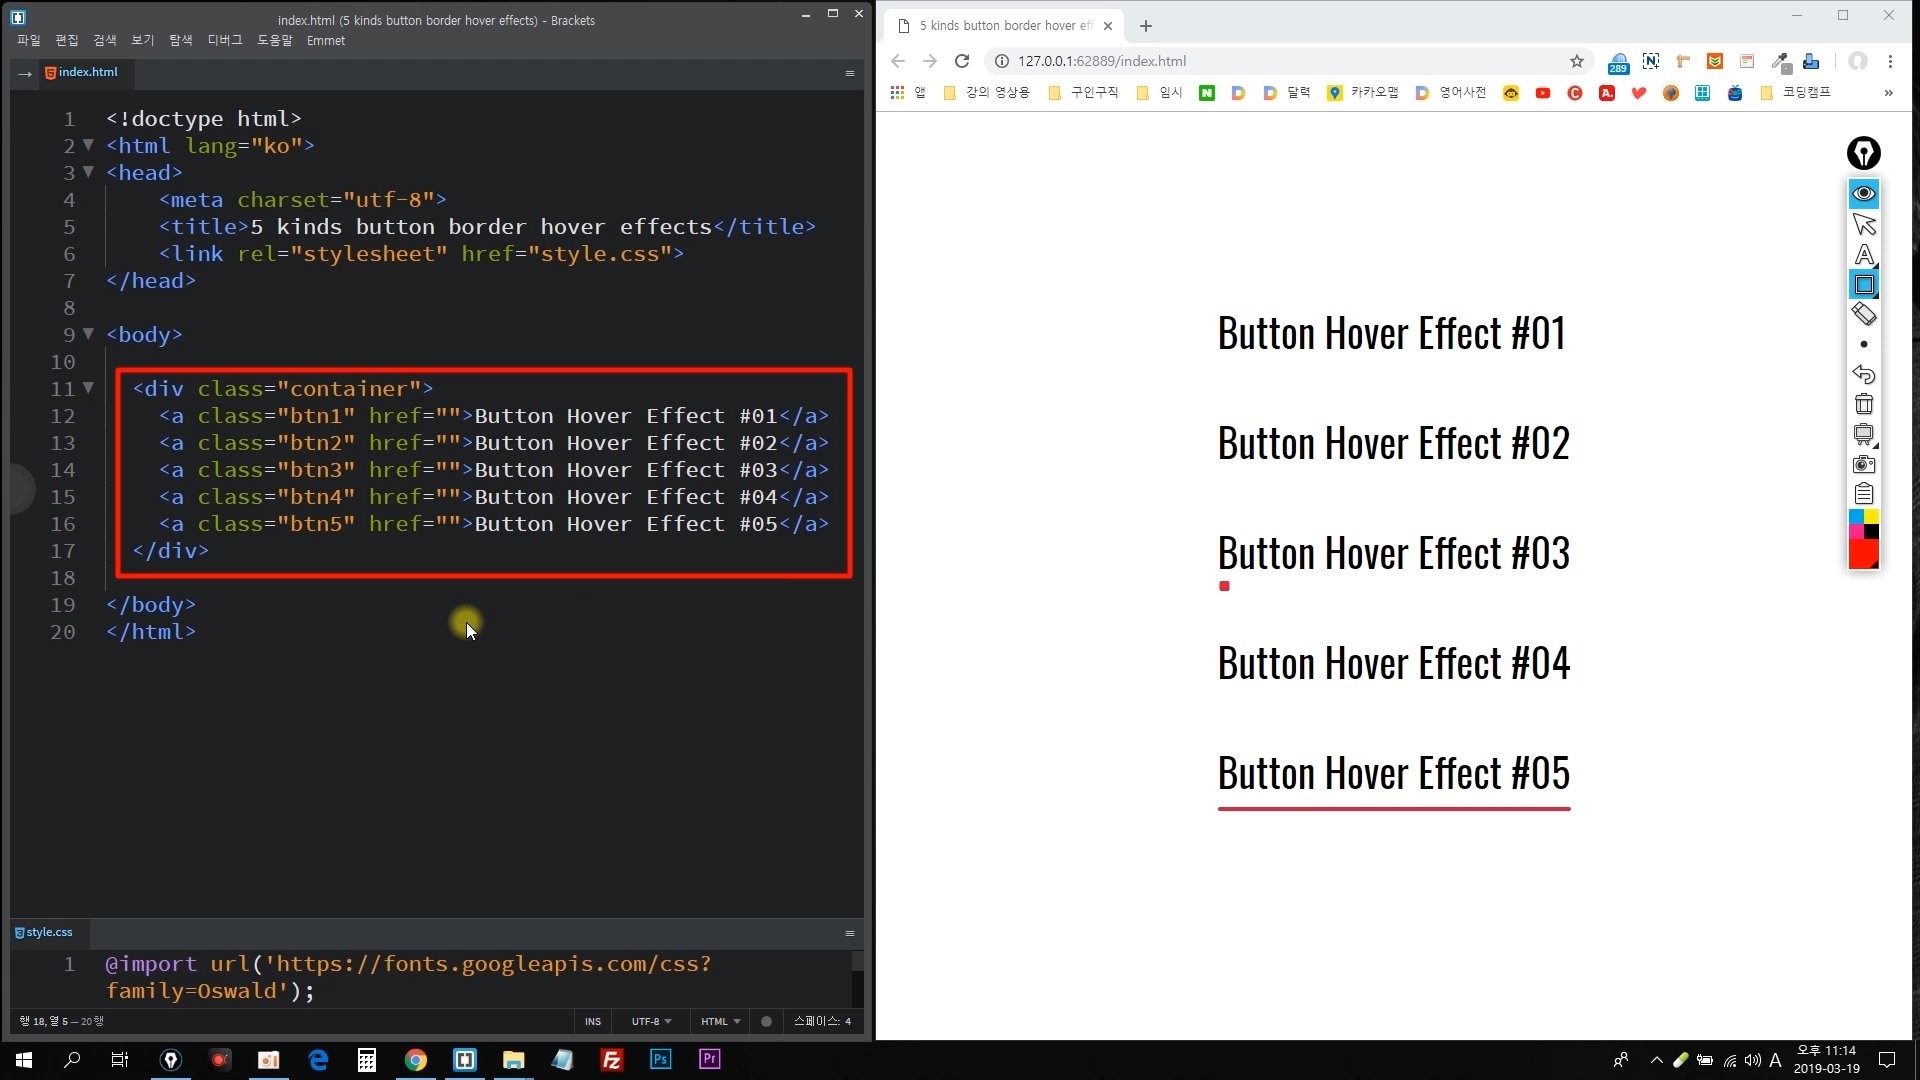Toggle the eye visibility tool in drawing toolbar
This screenshot has height=1080, width=1920.
pos(1863,193)
